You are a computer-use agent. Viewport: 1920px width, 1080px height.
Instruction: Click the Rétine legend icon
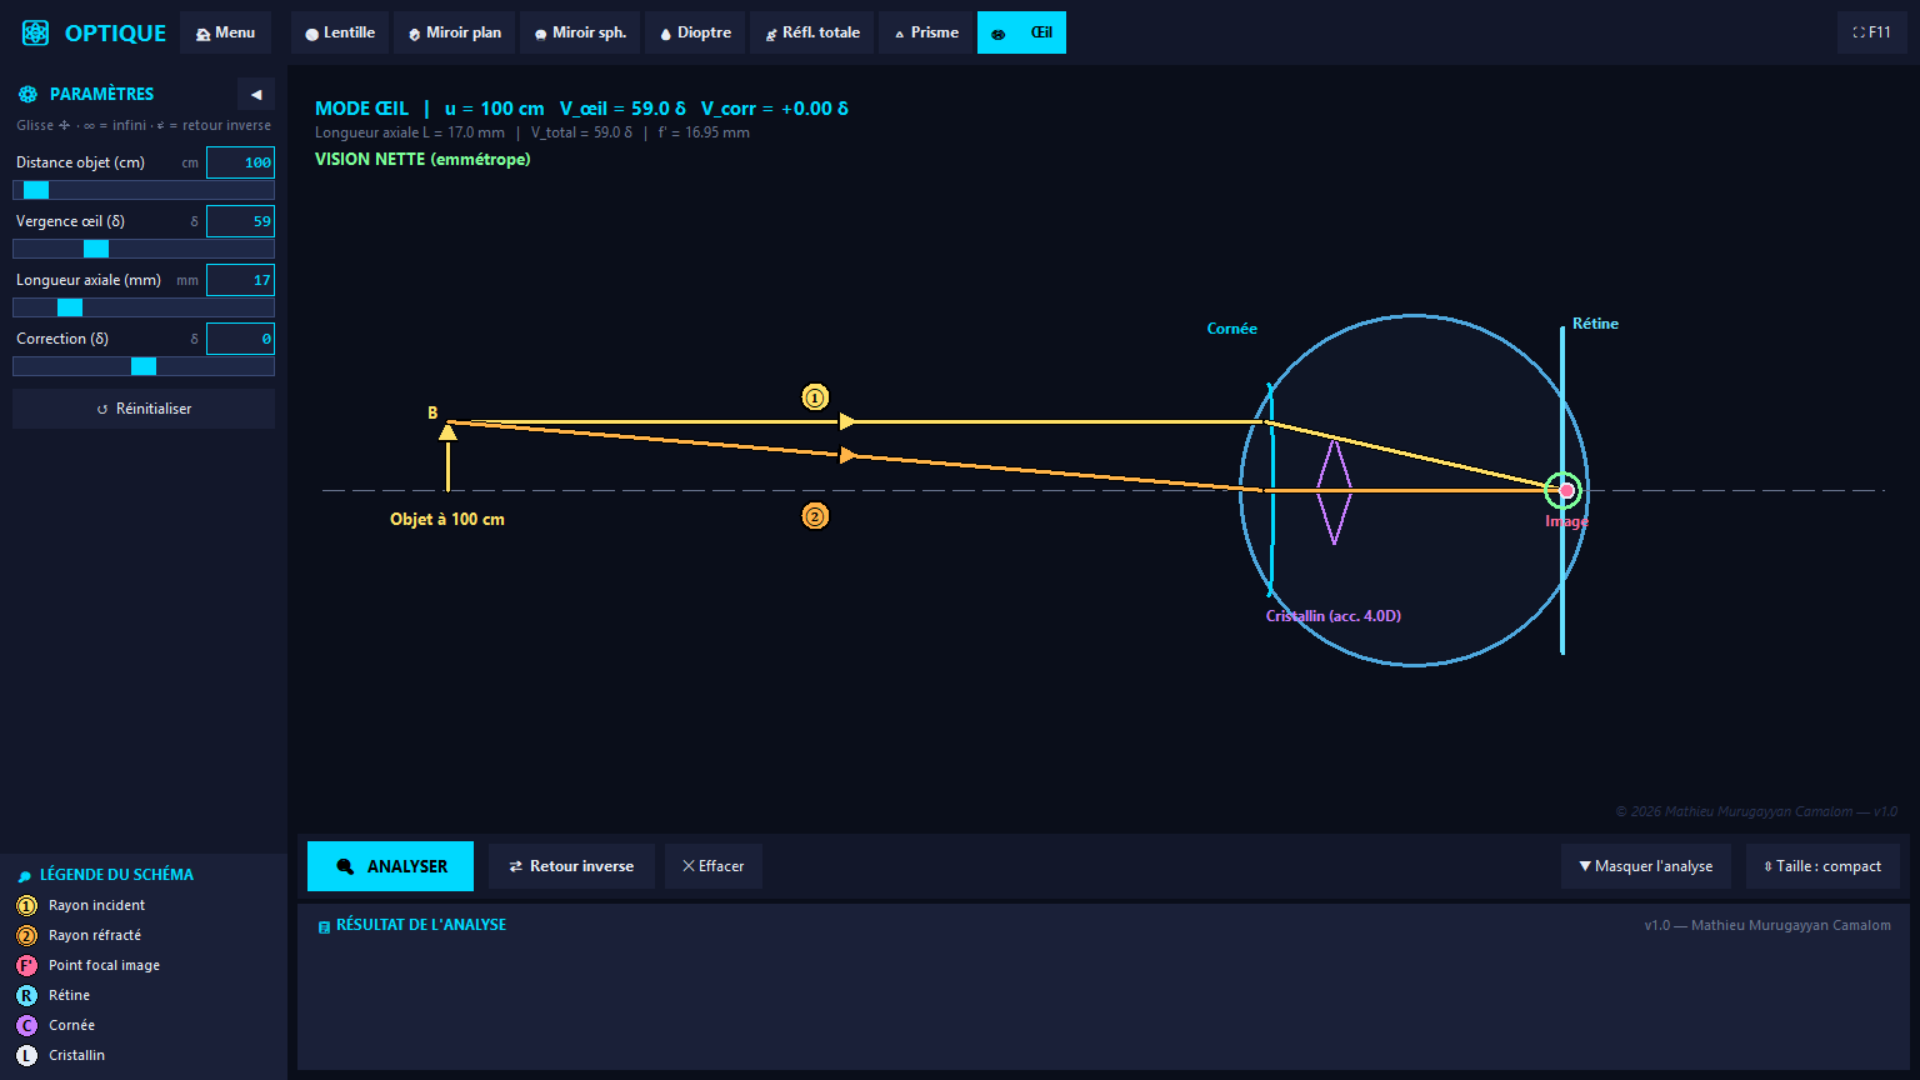point(27,996)
